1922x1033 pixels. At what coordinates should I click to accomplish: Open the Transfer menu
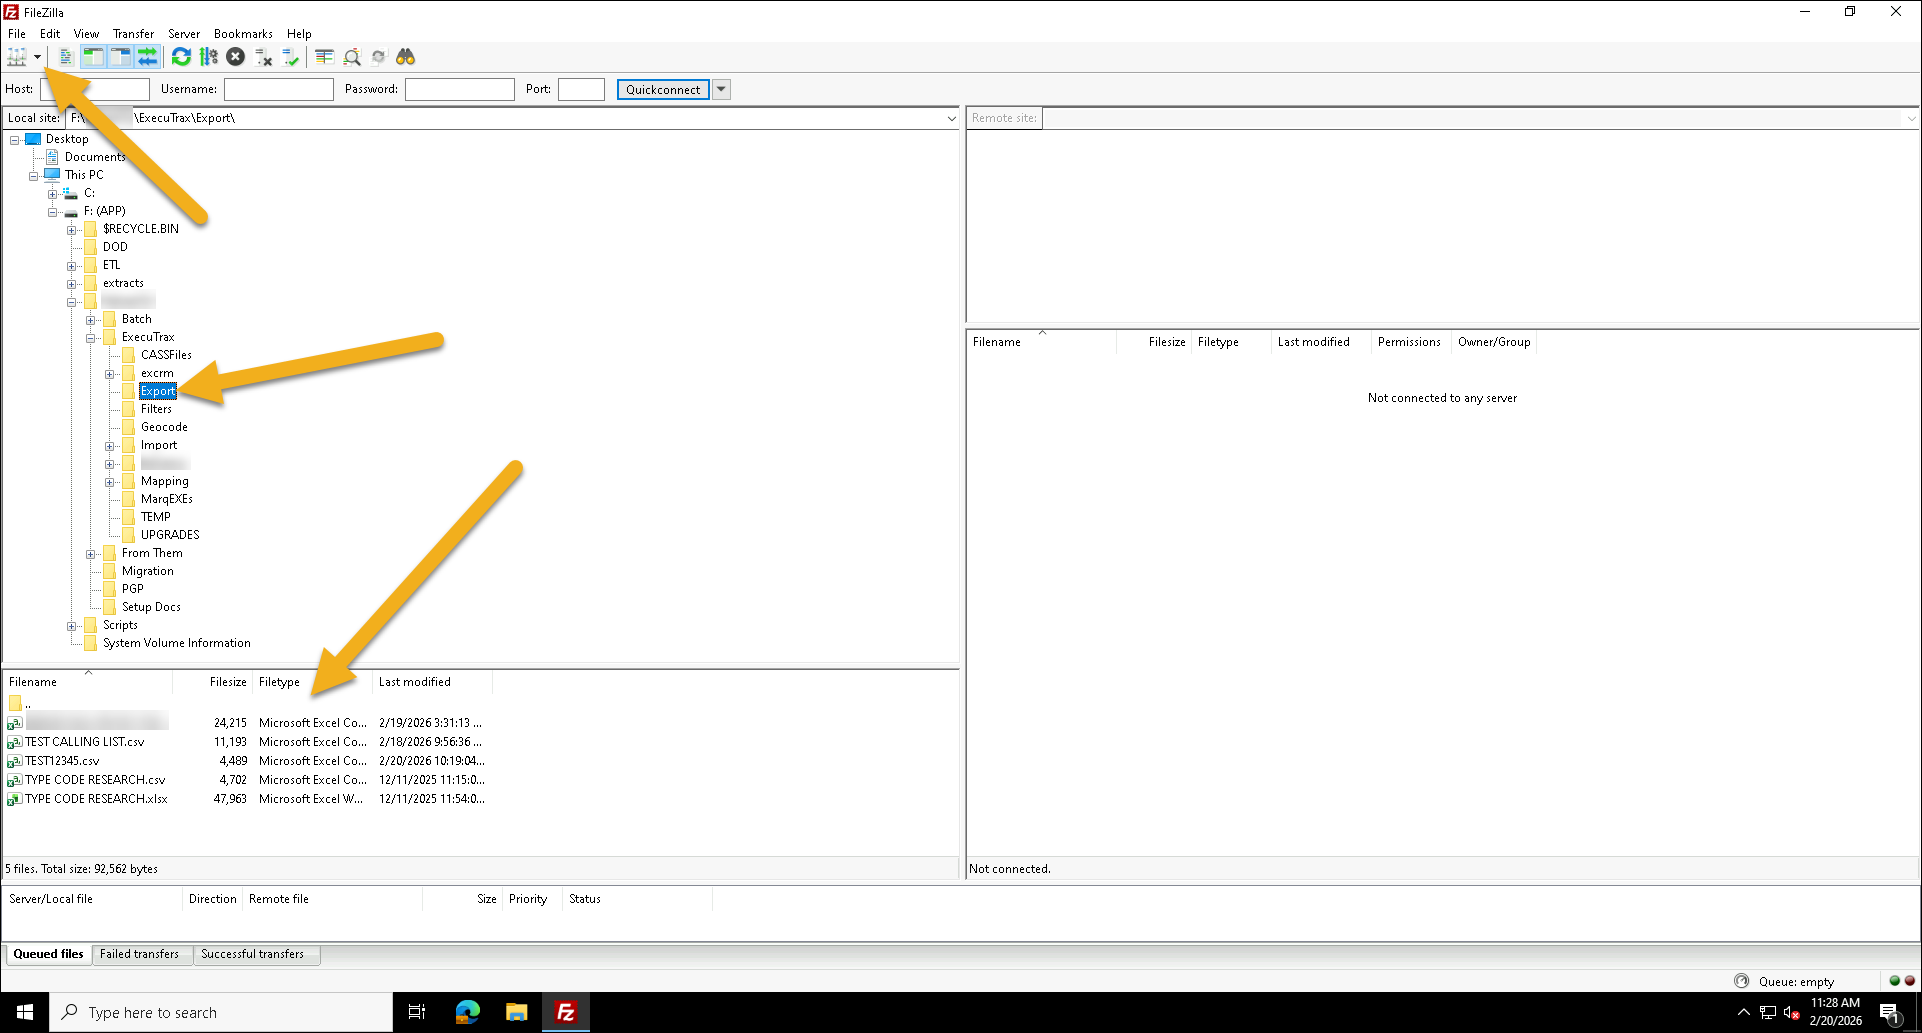(133, 33)
